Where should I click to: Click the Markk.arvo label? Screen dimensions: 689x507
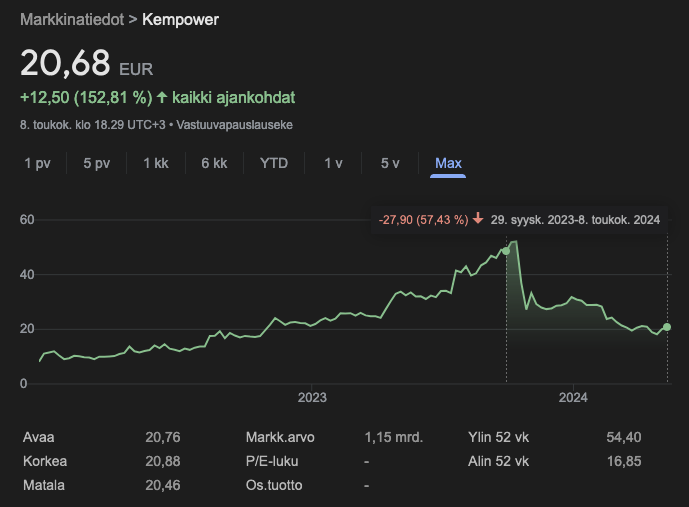(x=280, y=437)
